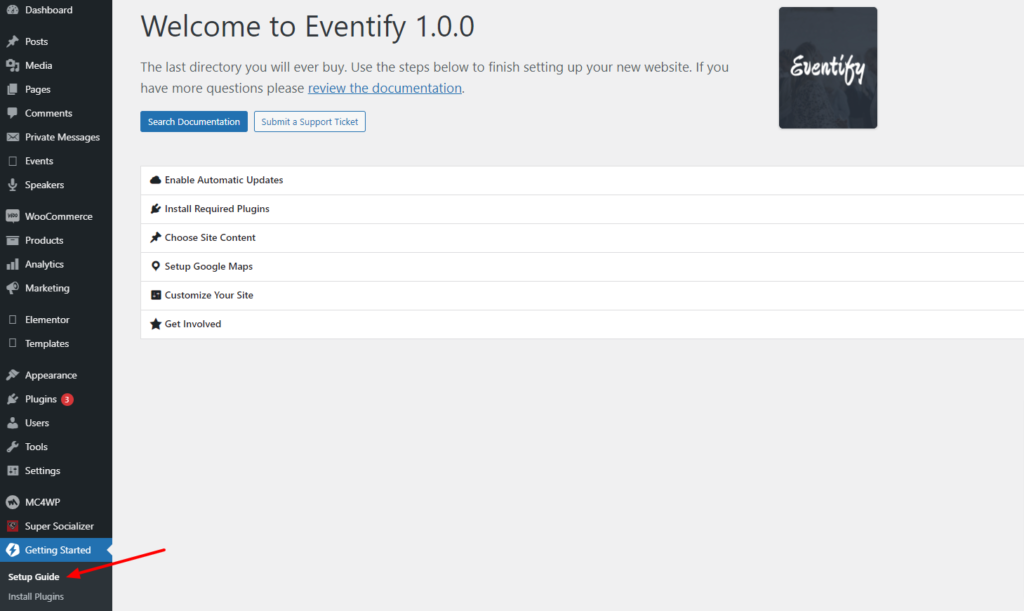
Task: Expand the Customize Your Site section
Action: 582,295
